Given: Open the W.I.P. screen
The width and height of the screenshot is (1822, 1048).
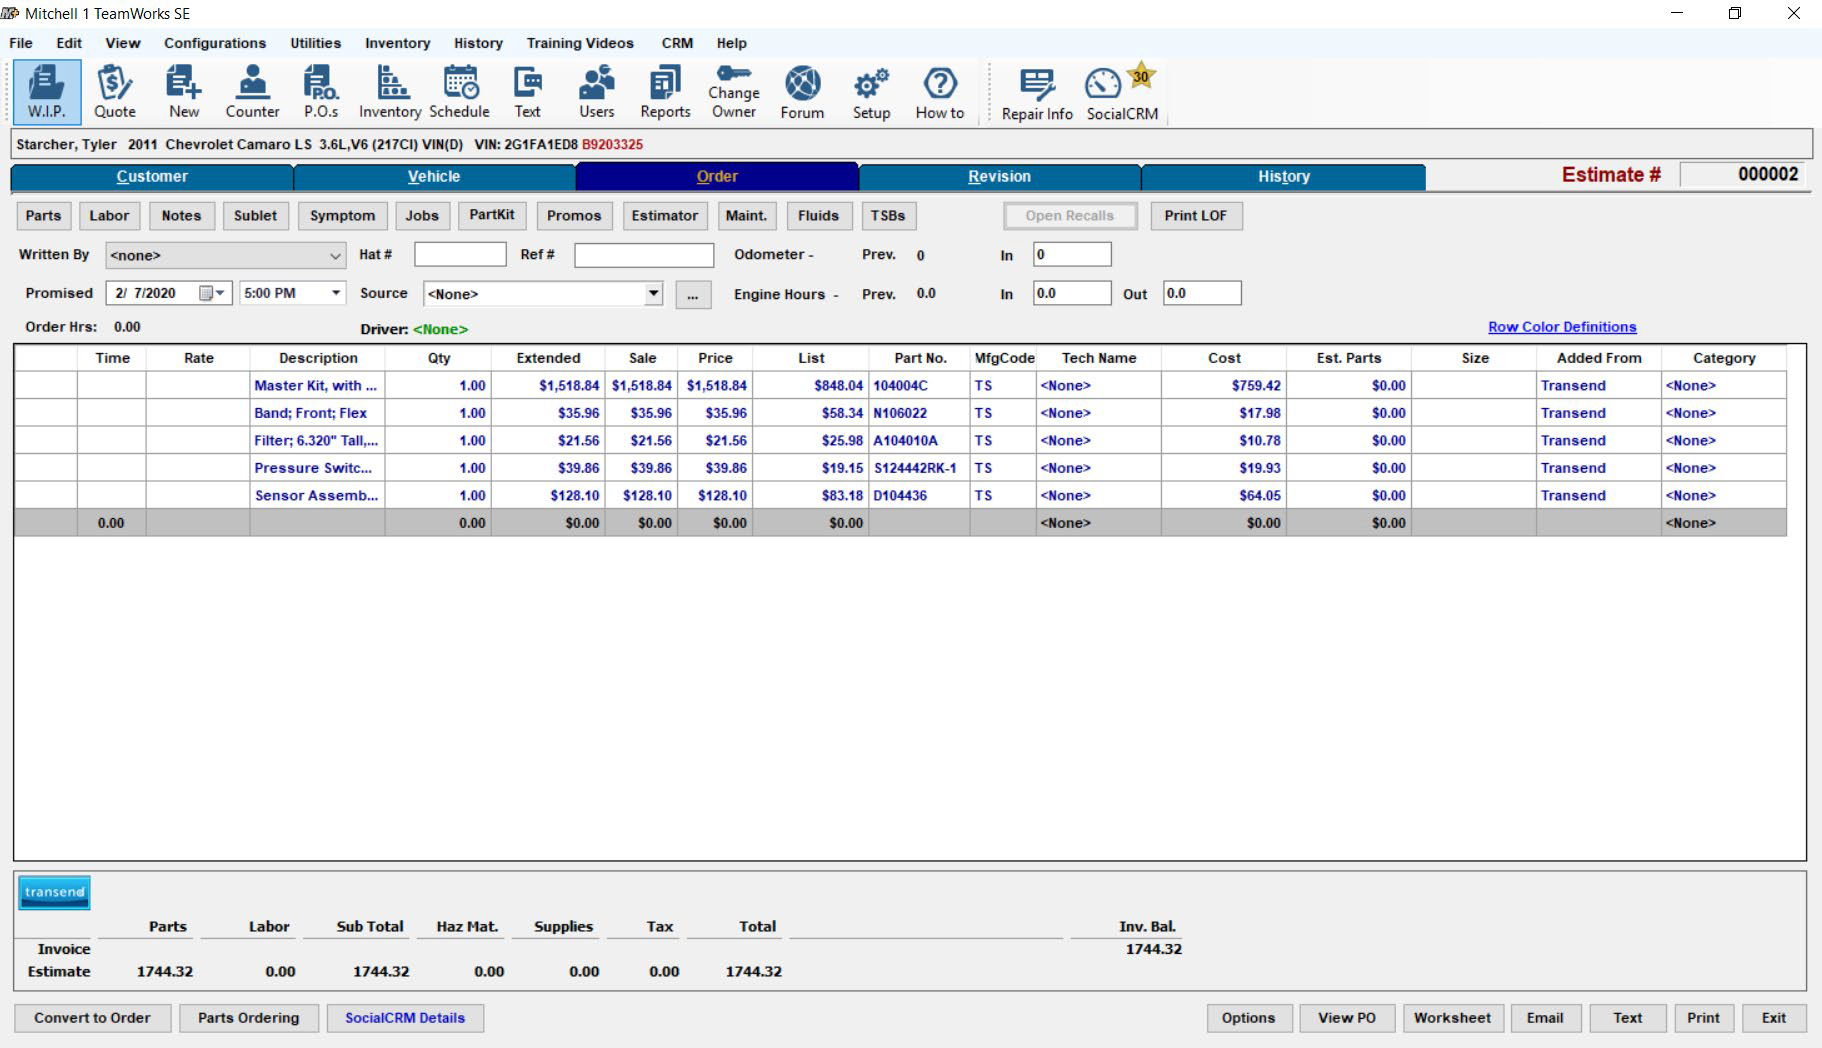Looking at the screenshot, I should [x=45, y=91].
